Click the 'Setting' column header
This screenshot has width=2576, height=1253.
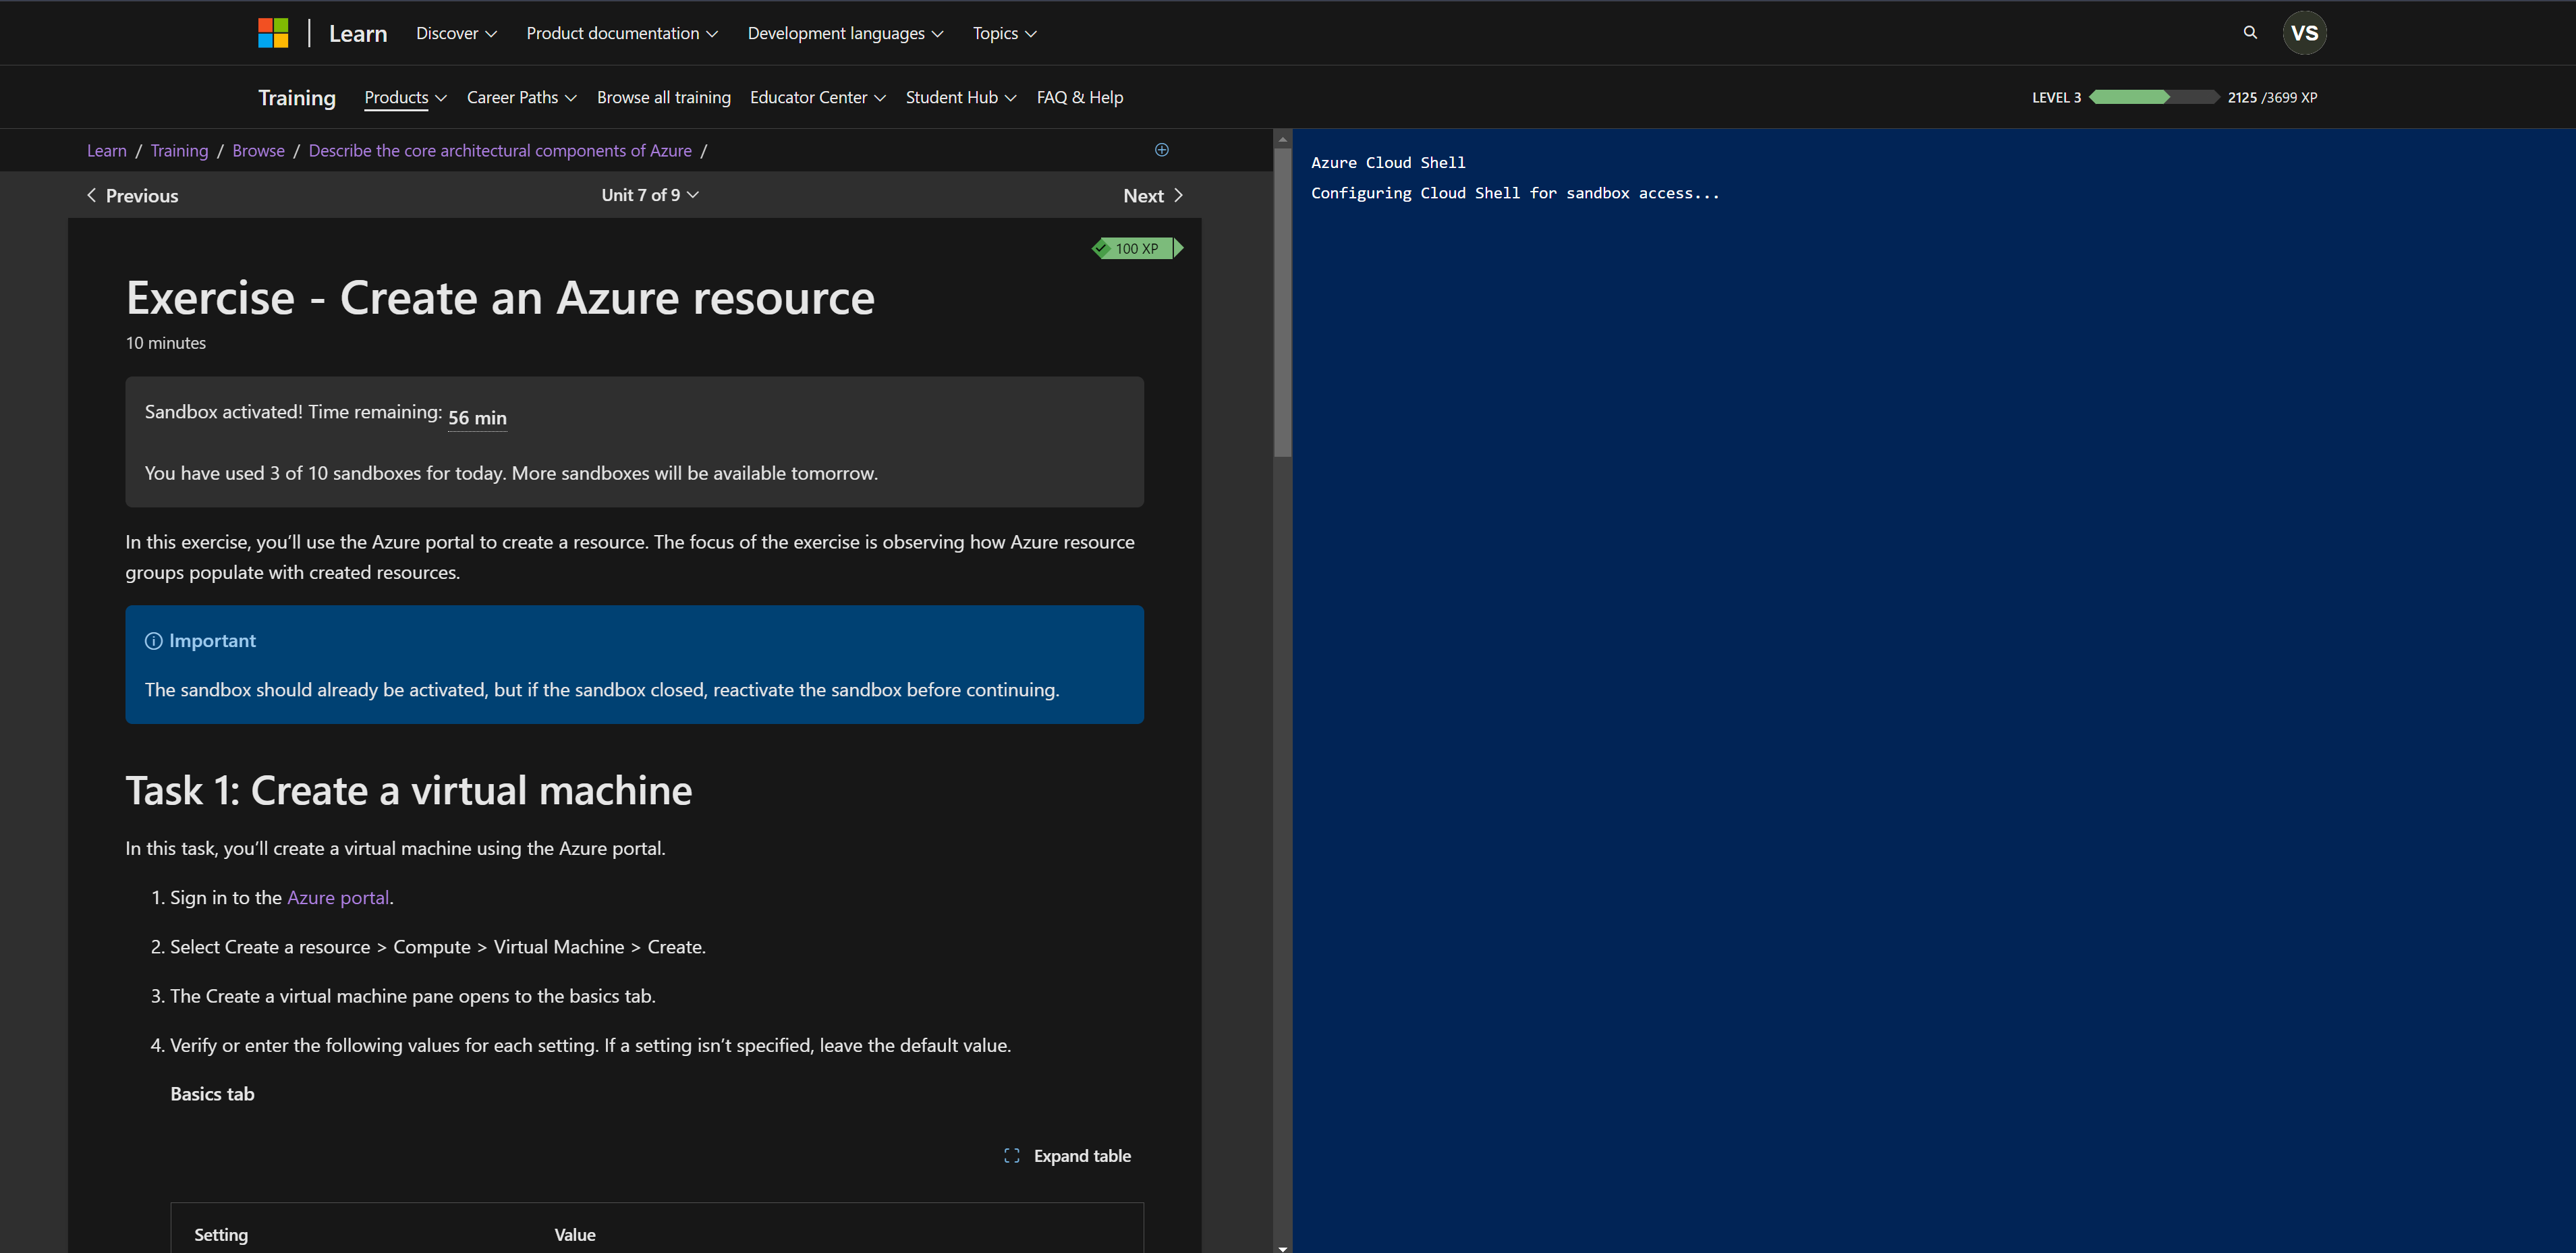click(221, 1235)
